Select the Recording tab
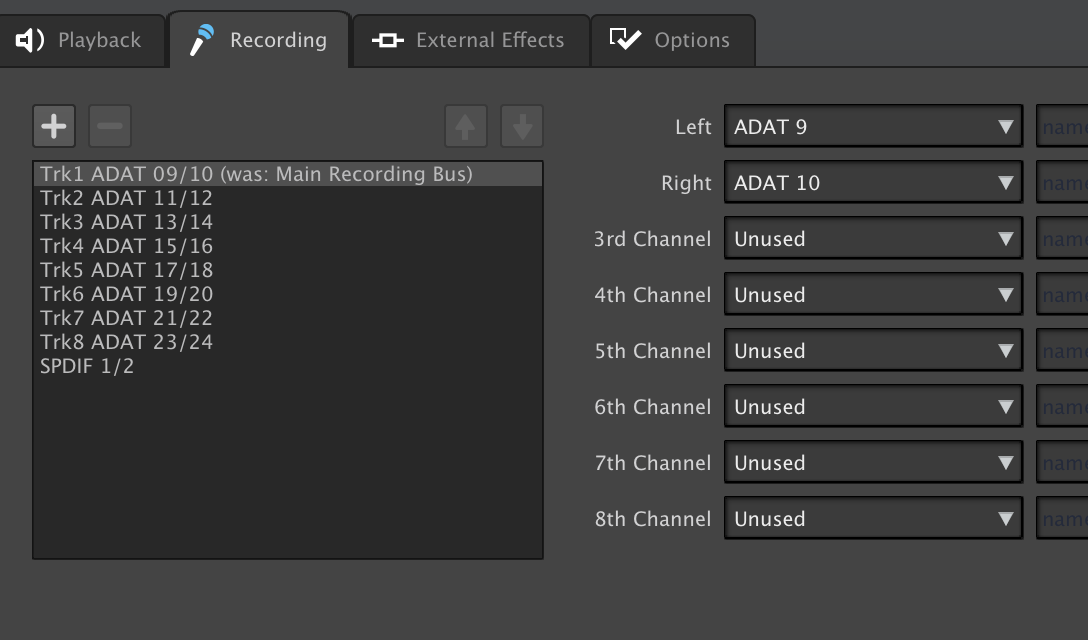 258,40
